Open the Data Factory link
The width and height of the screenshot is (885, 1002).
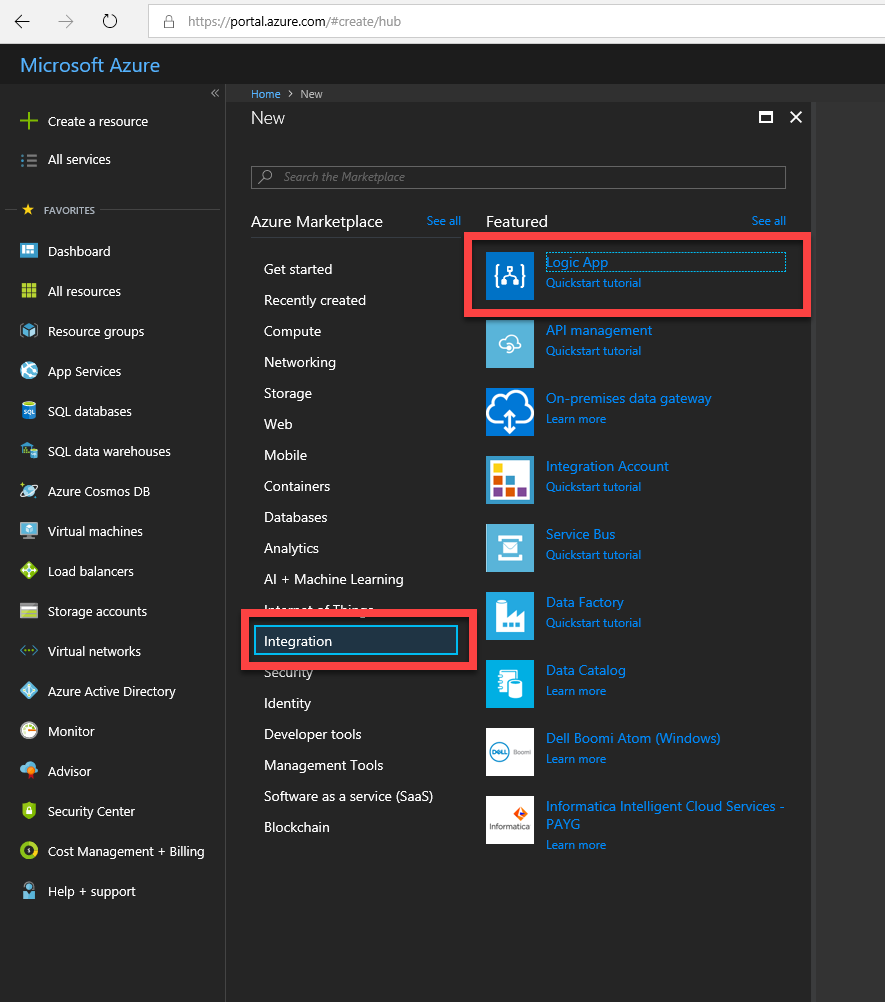585,602
